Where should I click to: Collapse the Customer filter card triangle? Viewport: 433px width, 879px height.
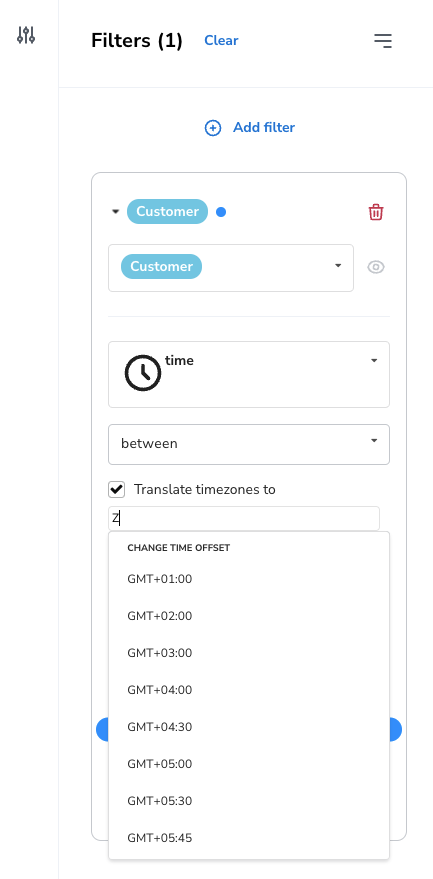[116, 212]
